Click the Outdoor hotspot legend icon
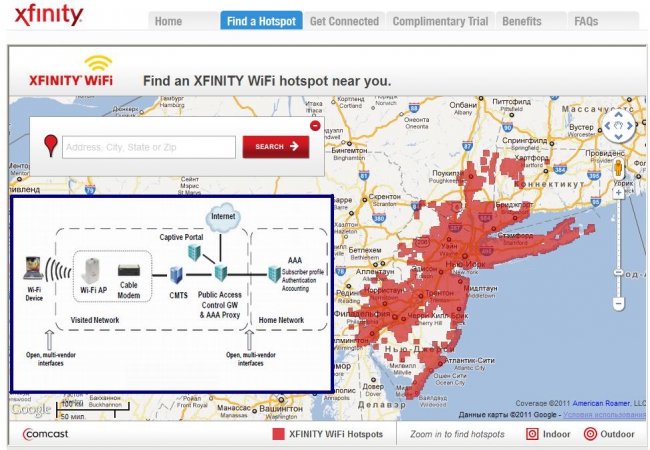 click(590, 434)
